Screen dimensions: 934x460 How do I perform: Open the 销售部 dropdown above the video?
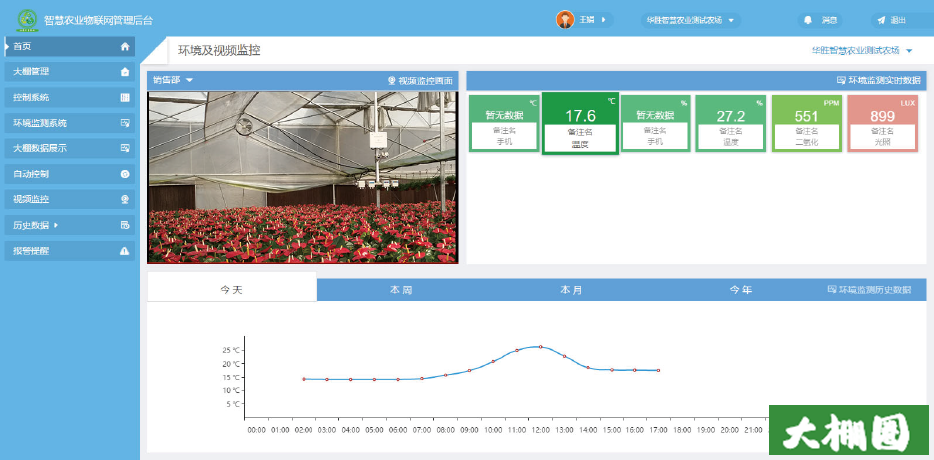[173, 80]
